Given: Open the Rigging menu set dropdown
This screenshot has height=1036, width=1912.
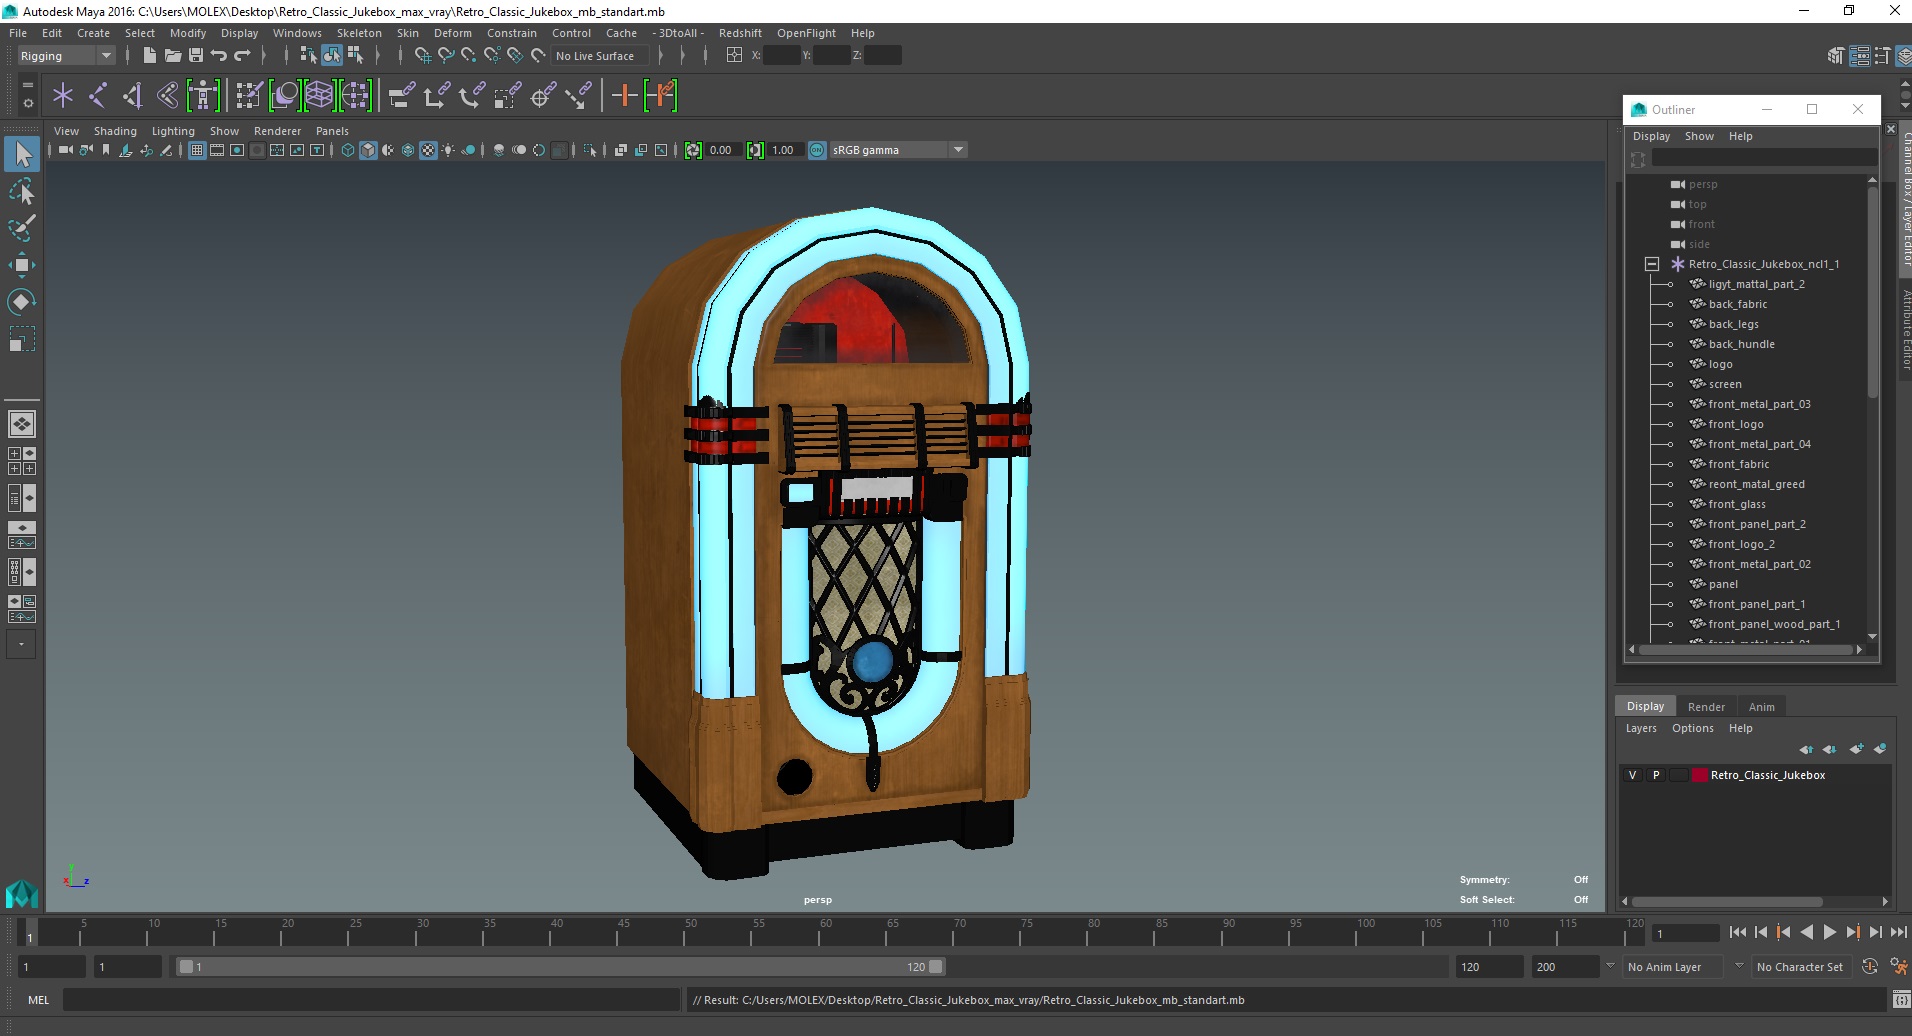Looking at the screenshot, I should (67, 56).
